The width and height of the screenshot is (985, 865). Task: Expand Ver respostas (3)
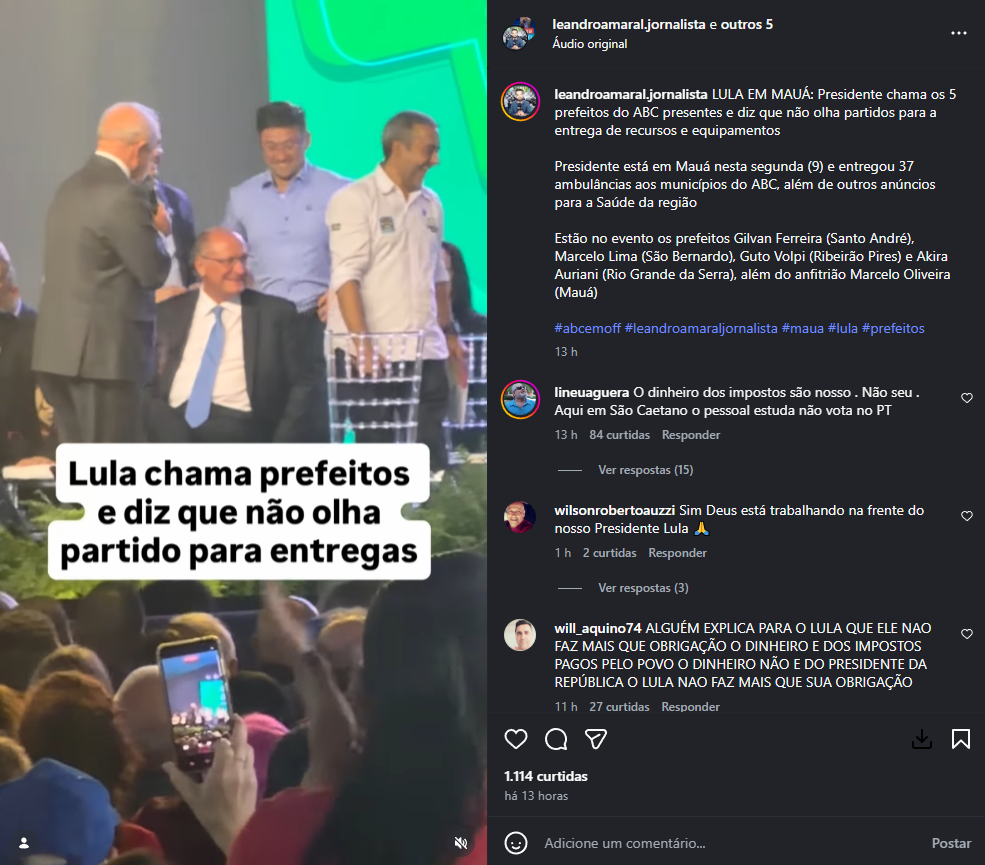(643, 588)
